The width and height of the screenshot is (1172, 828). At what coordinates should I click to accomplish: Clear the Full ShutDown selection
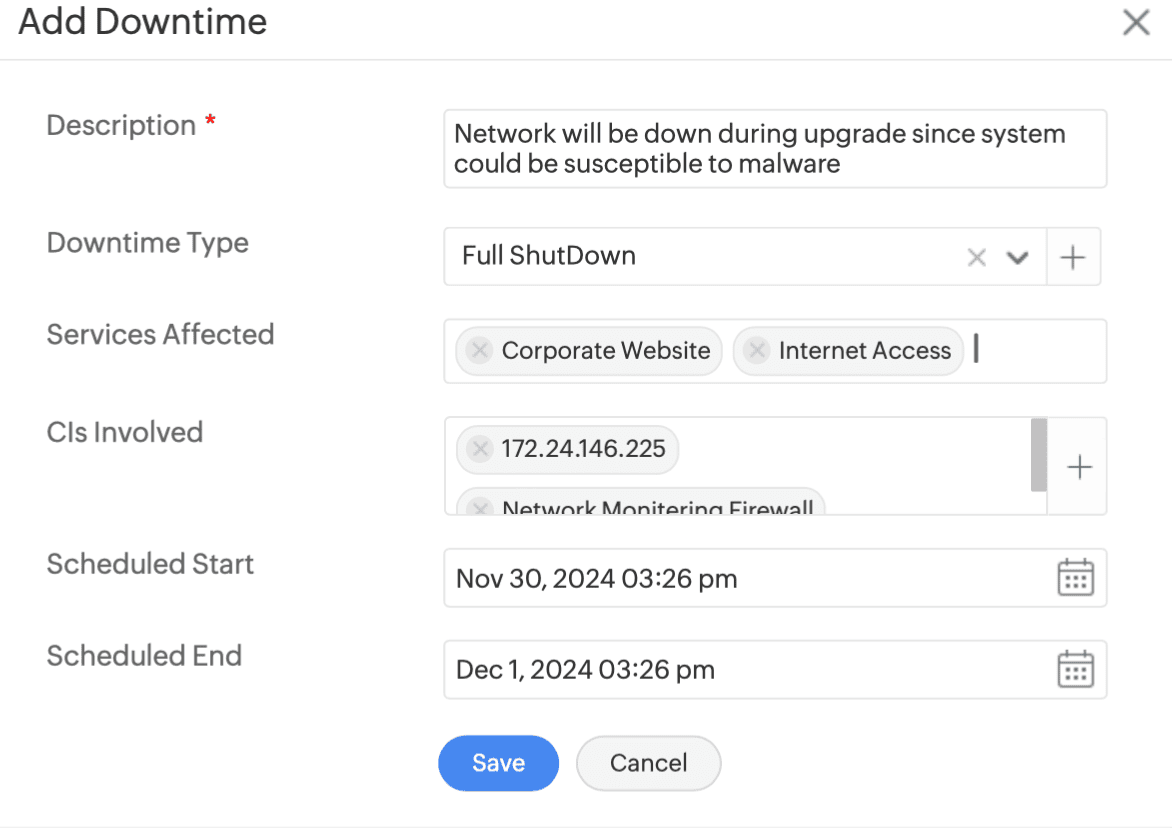[x=976, y=258]
